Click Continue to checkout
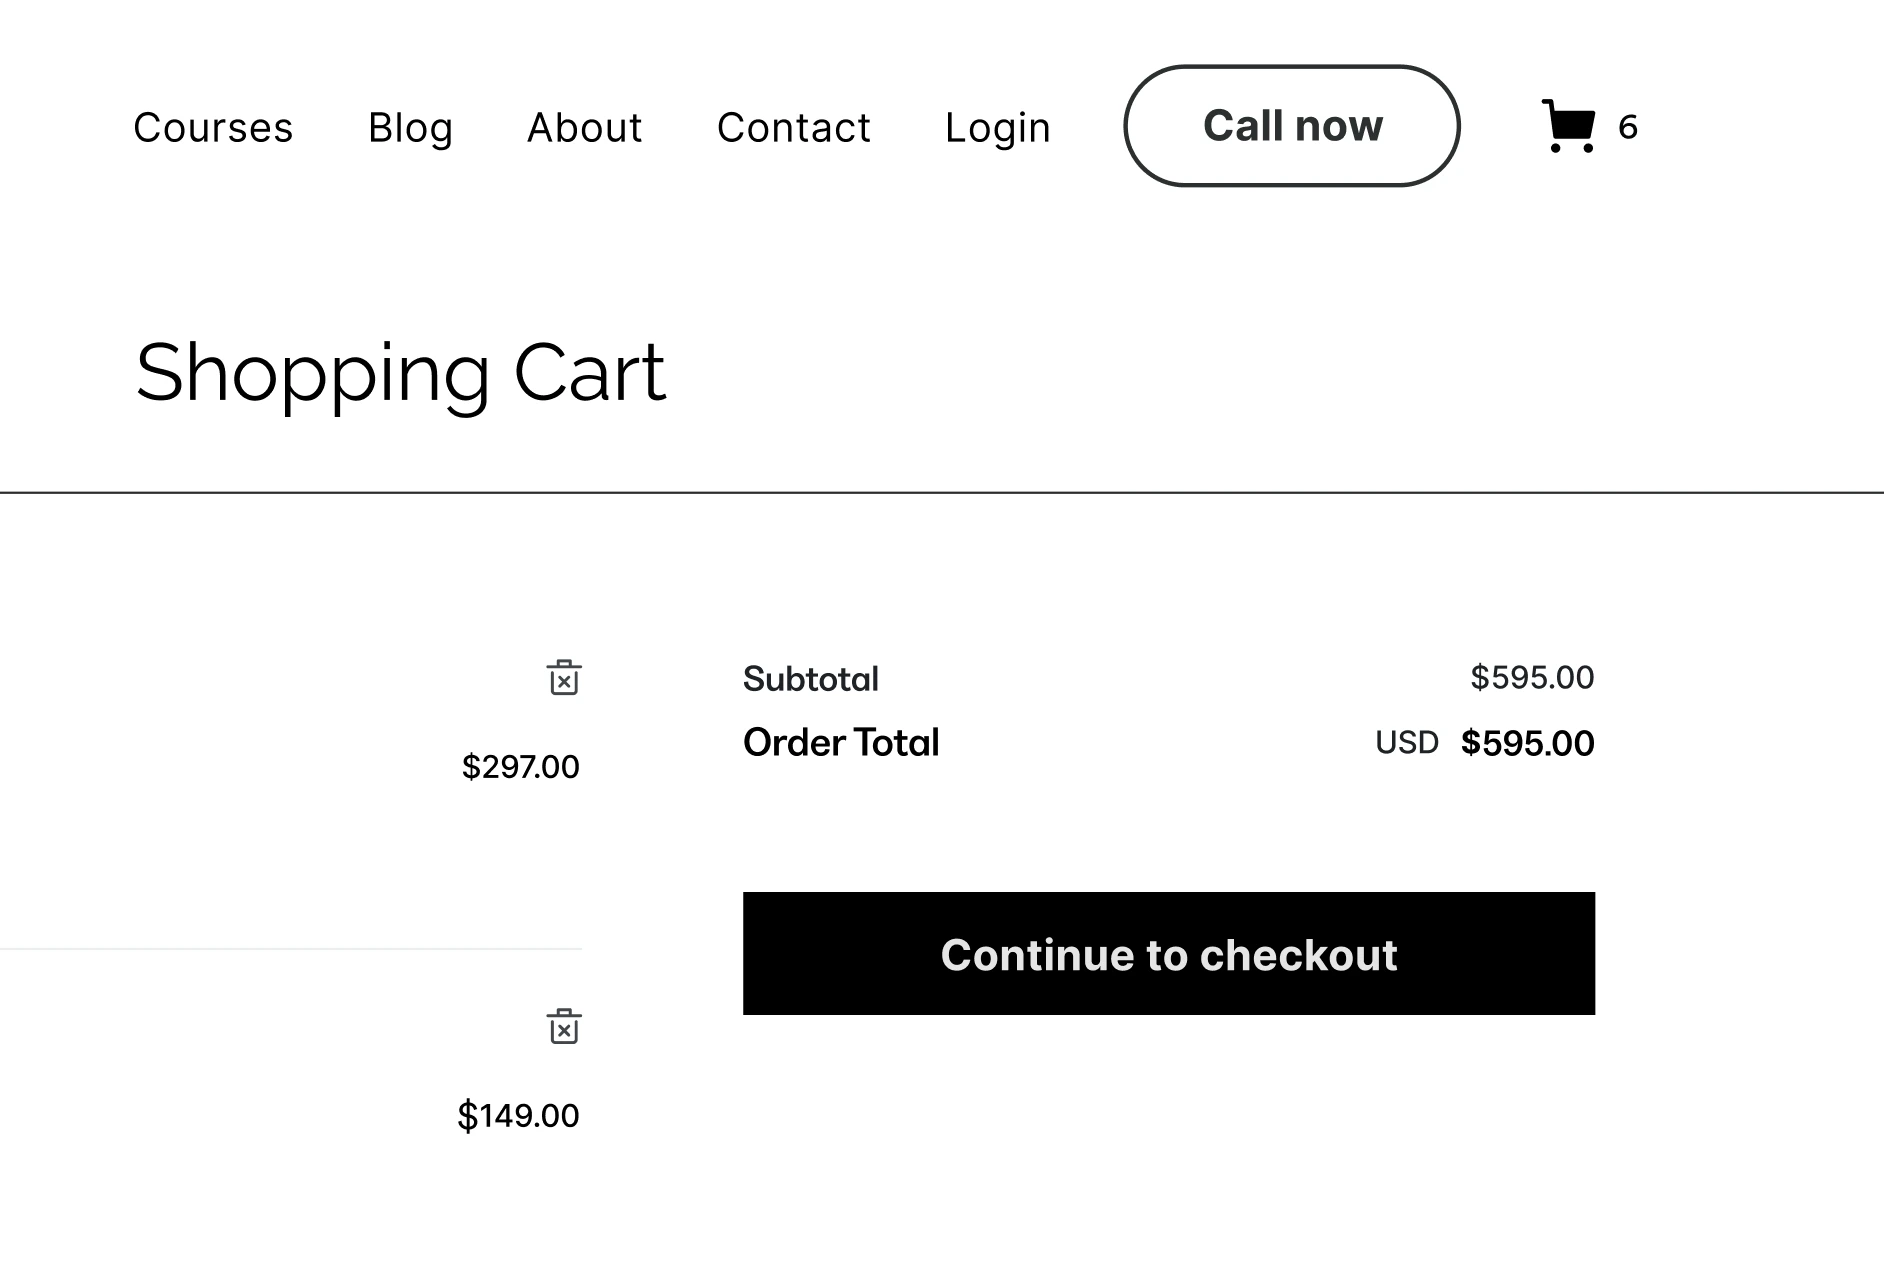This screenshot has width=1884, height=1262. click(x=1168, y=953)
